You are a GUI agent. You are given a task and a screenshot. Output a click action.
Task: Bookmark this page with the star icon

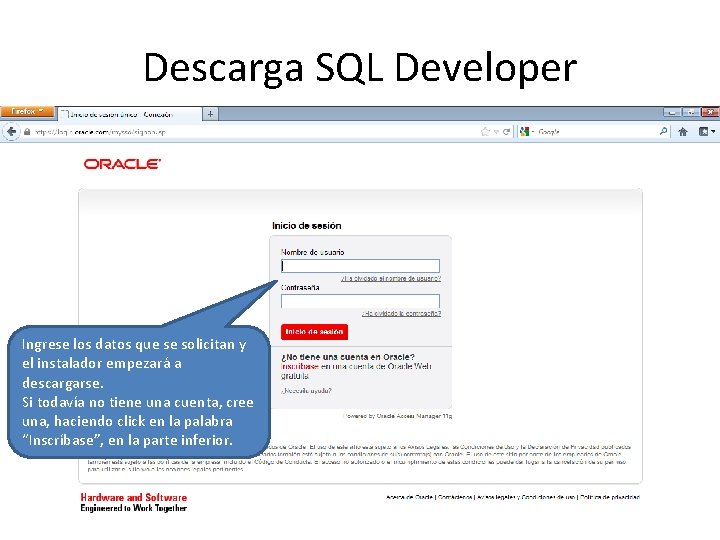(x=485, y=132)
